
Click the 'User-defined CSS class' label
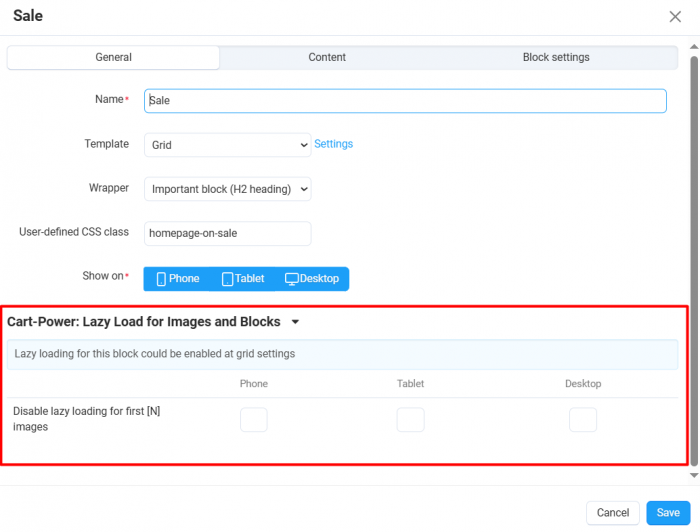tap(74, 232)
